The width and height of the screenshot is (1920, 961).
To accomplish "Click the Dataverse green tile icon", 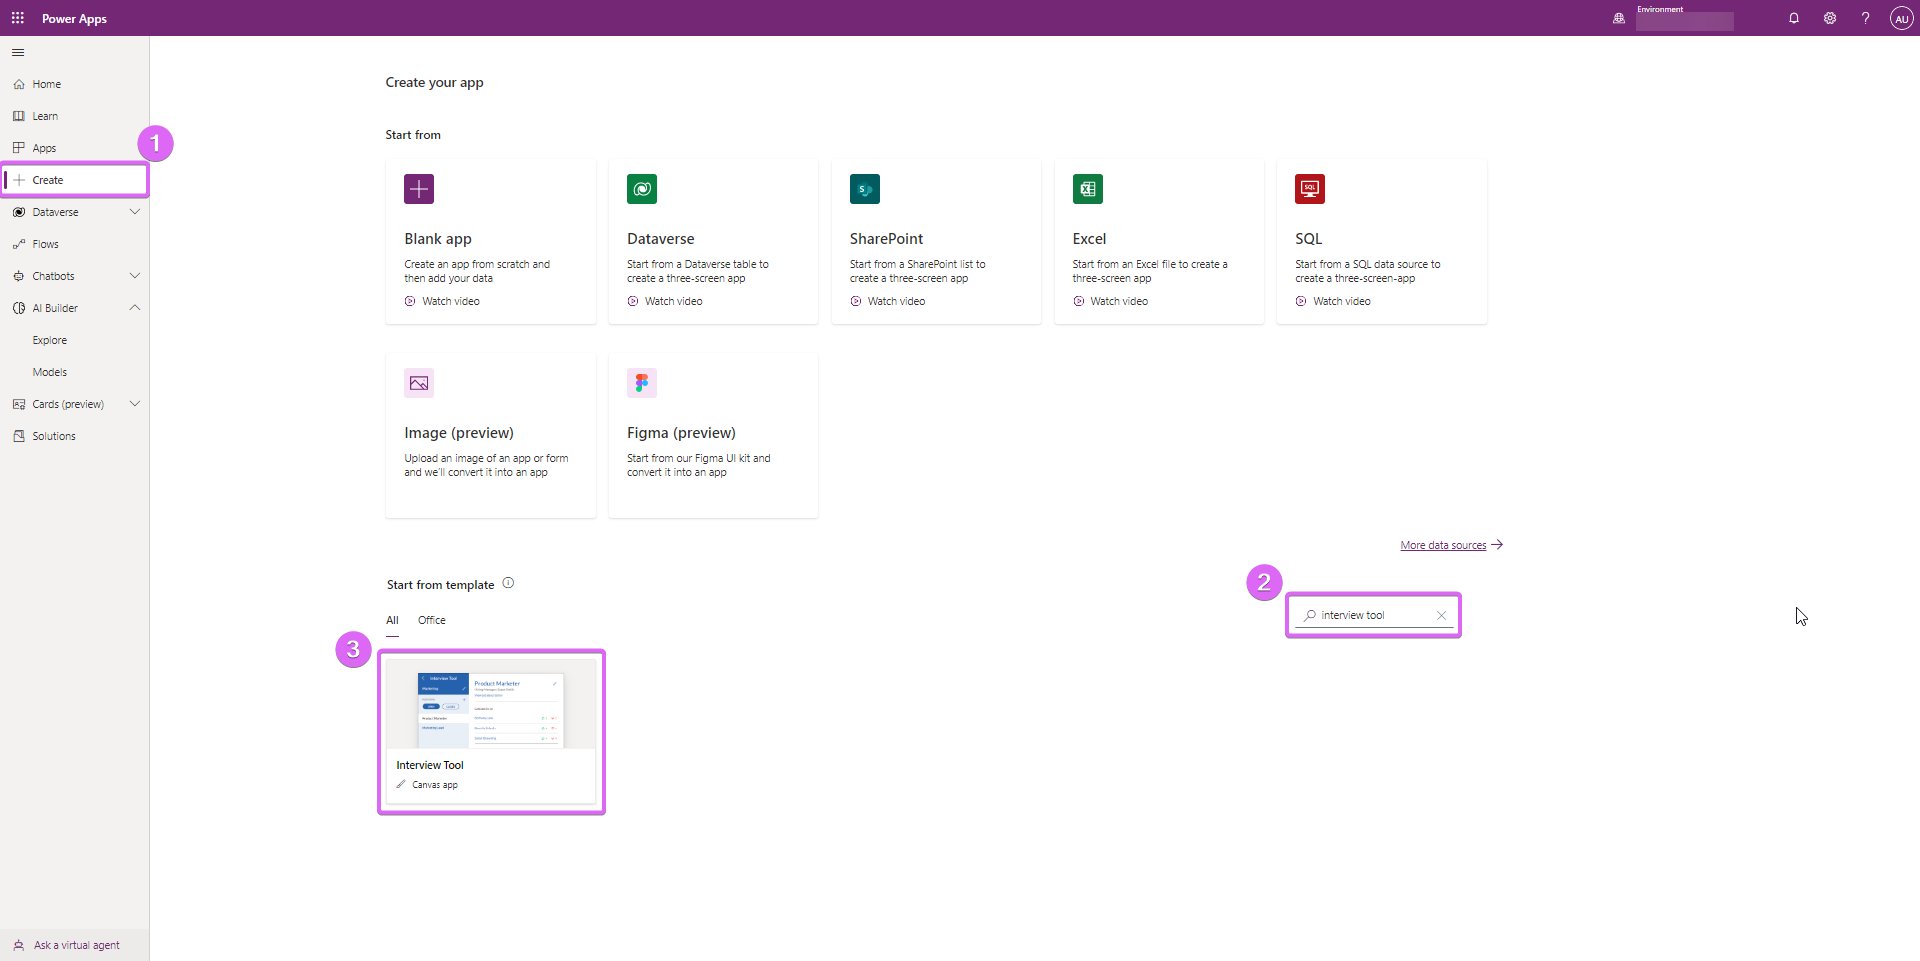I will tap(641, 188).
